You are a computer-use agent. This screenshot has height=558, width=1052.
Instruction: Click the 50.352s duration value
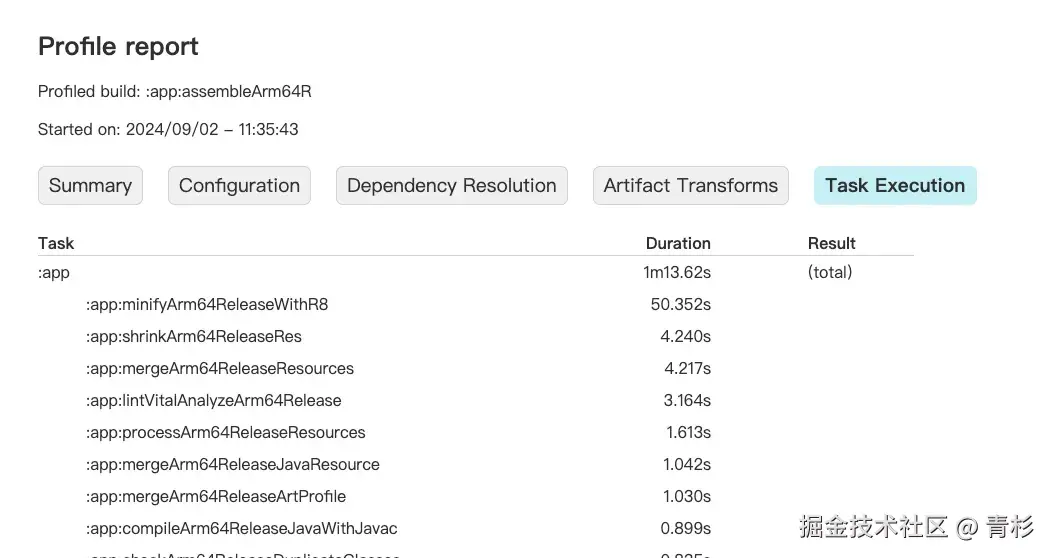tap(680, 304)
